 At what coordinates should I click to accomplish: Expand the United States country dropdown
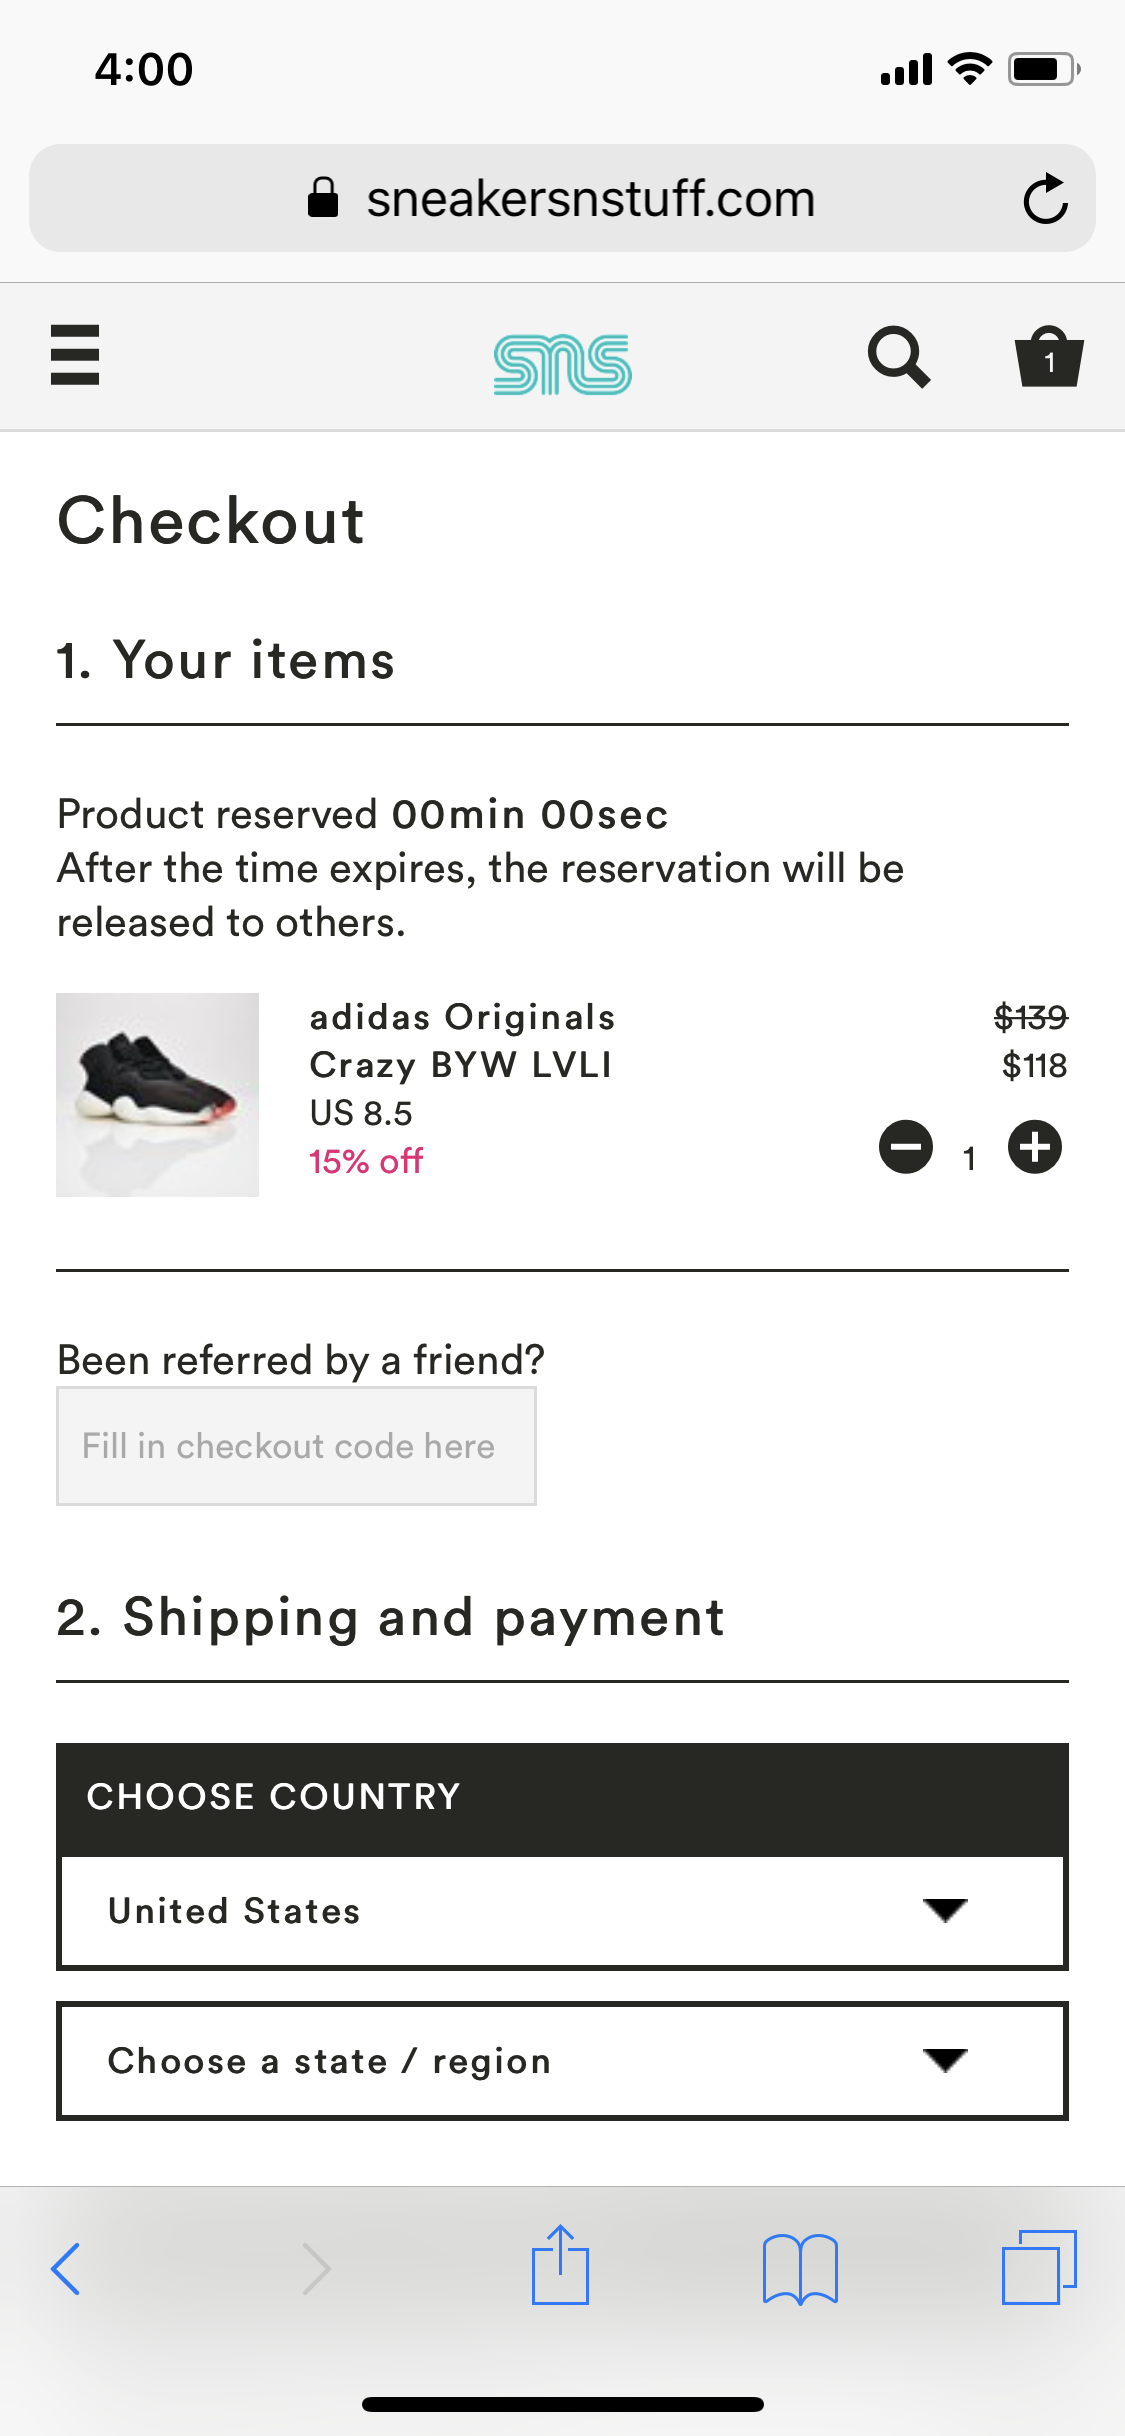coord(562,1911)
